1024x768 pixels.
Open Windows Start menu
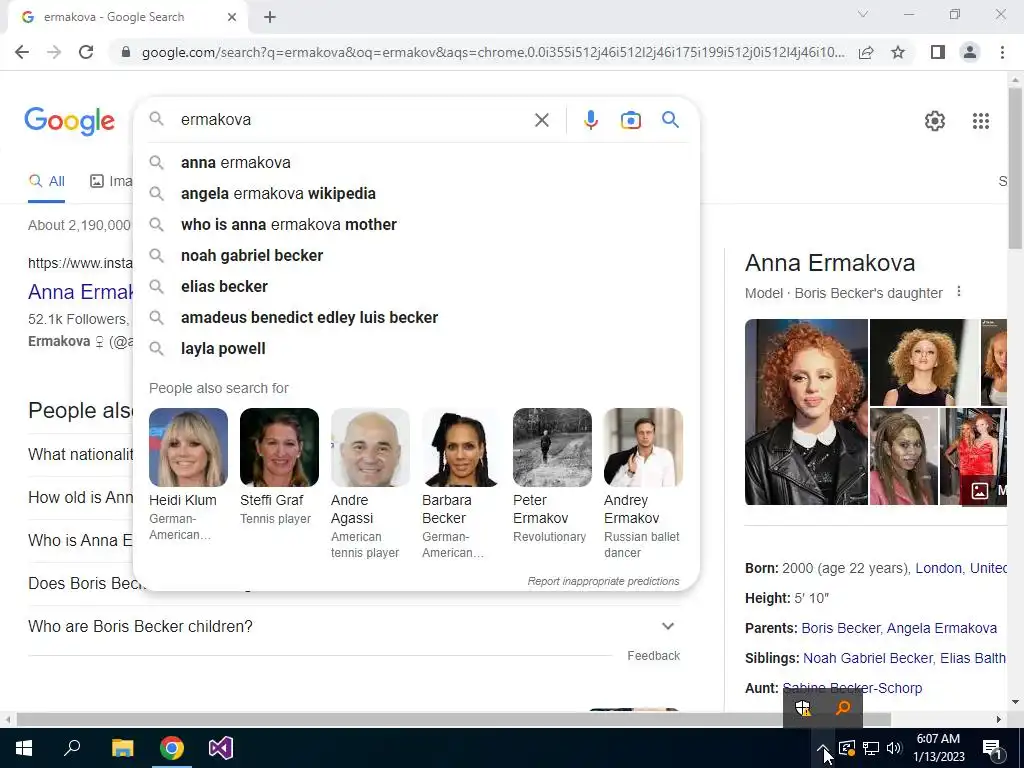(x=24, y=748)
